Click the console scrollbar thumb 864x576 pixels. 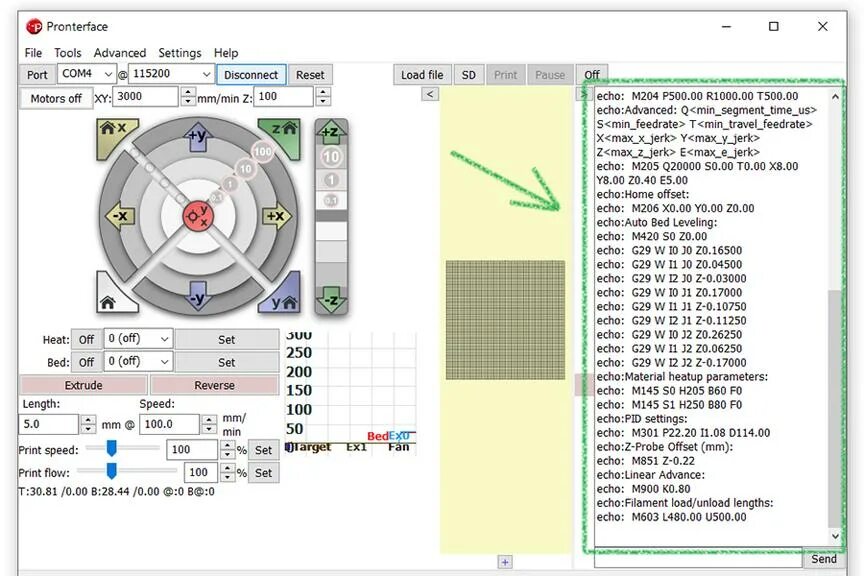coord(835,408)
